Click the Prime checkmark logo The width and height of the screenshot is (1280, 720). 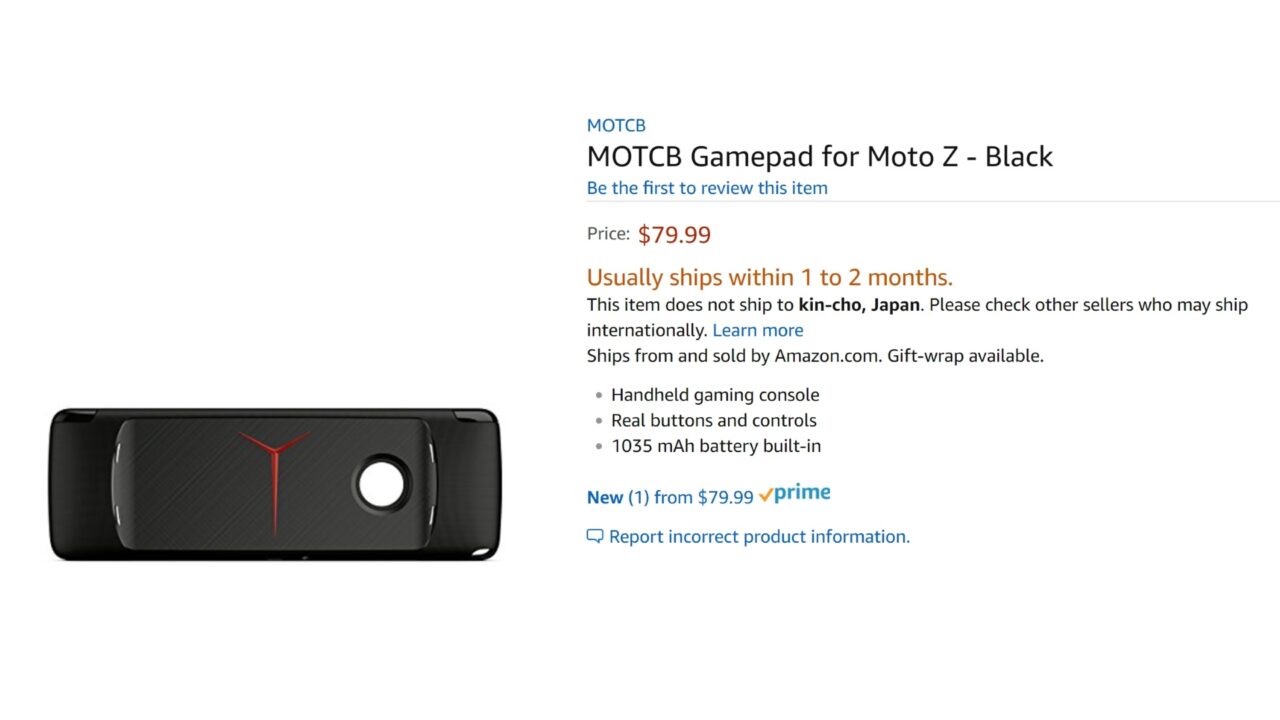point(795,493)
